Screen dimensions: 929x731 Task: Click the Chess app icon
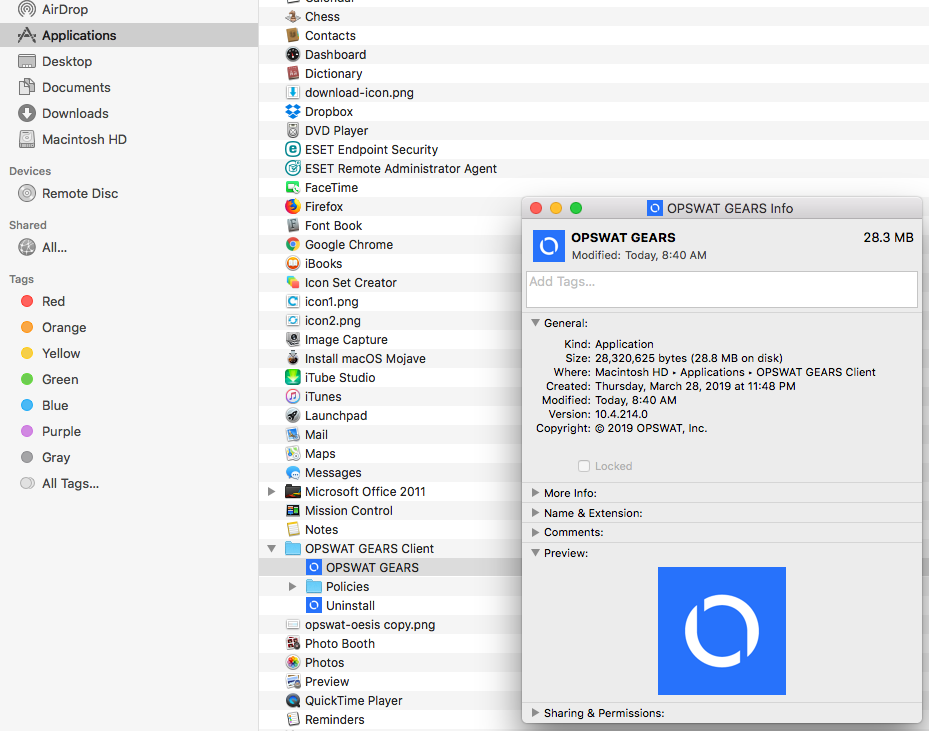point(293,17)
